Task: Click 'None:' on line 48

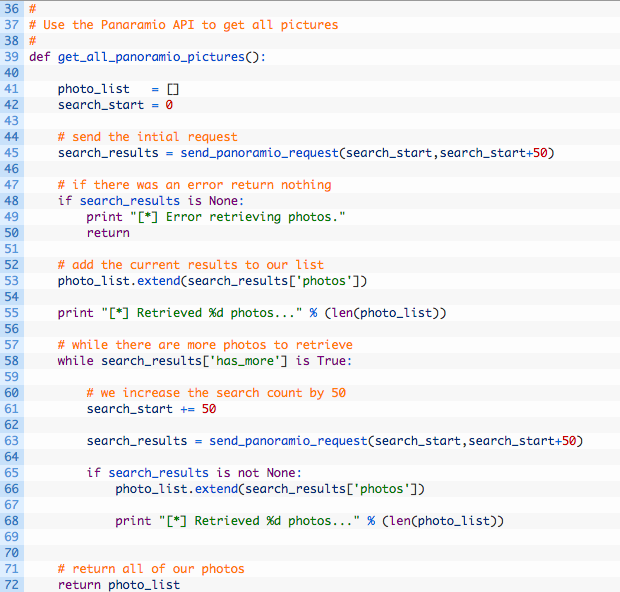Action: pos(227,201)
